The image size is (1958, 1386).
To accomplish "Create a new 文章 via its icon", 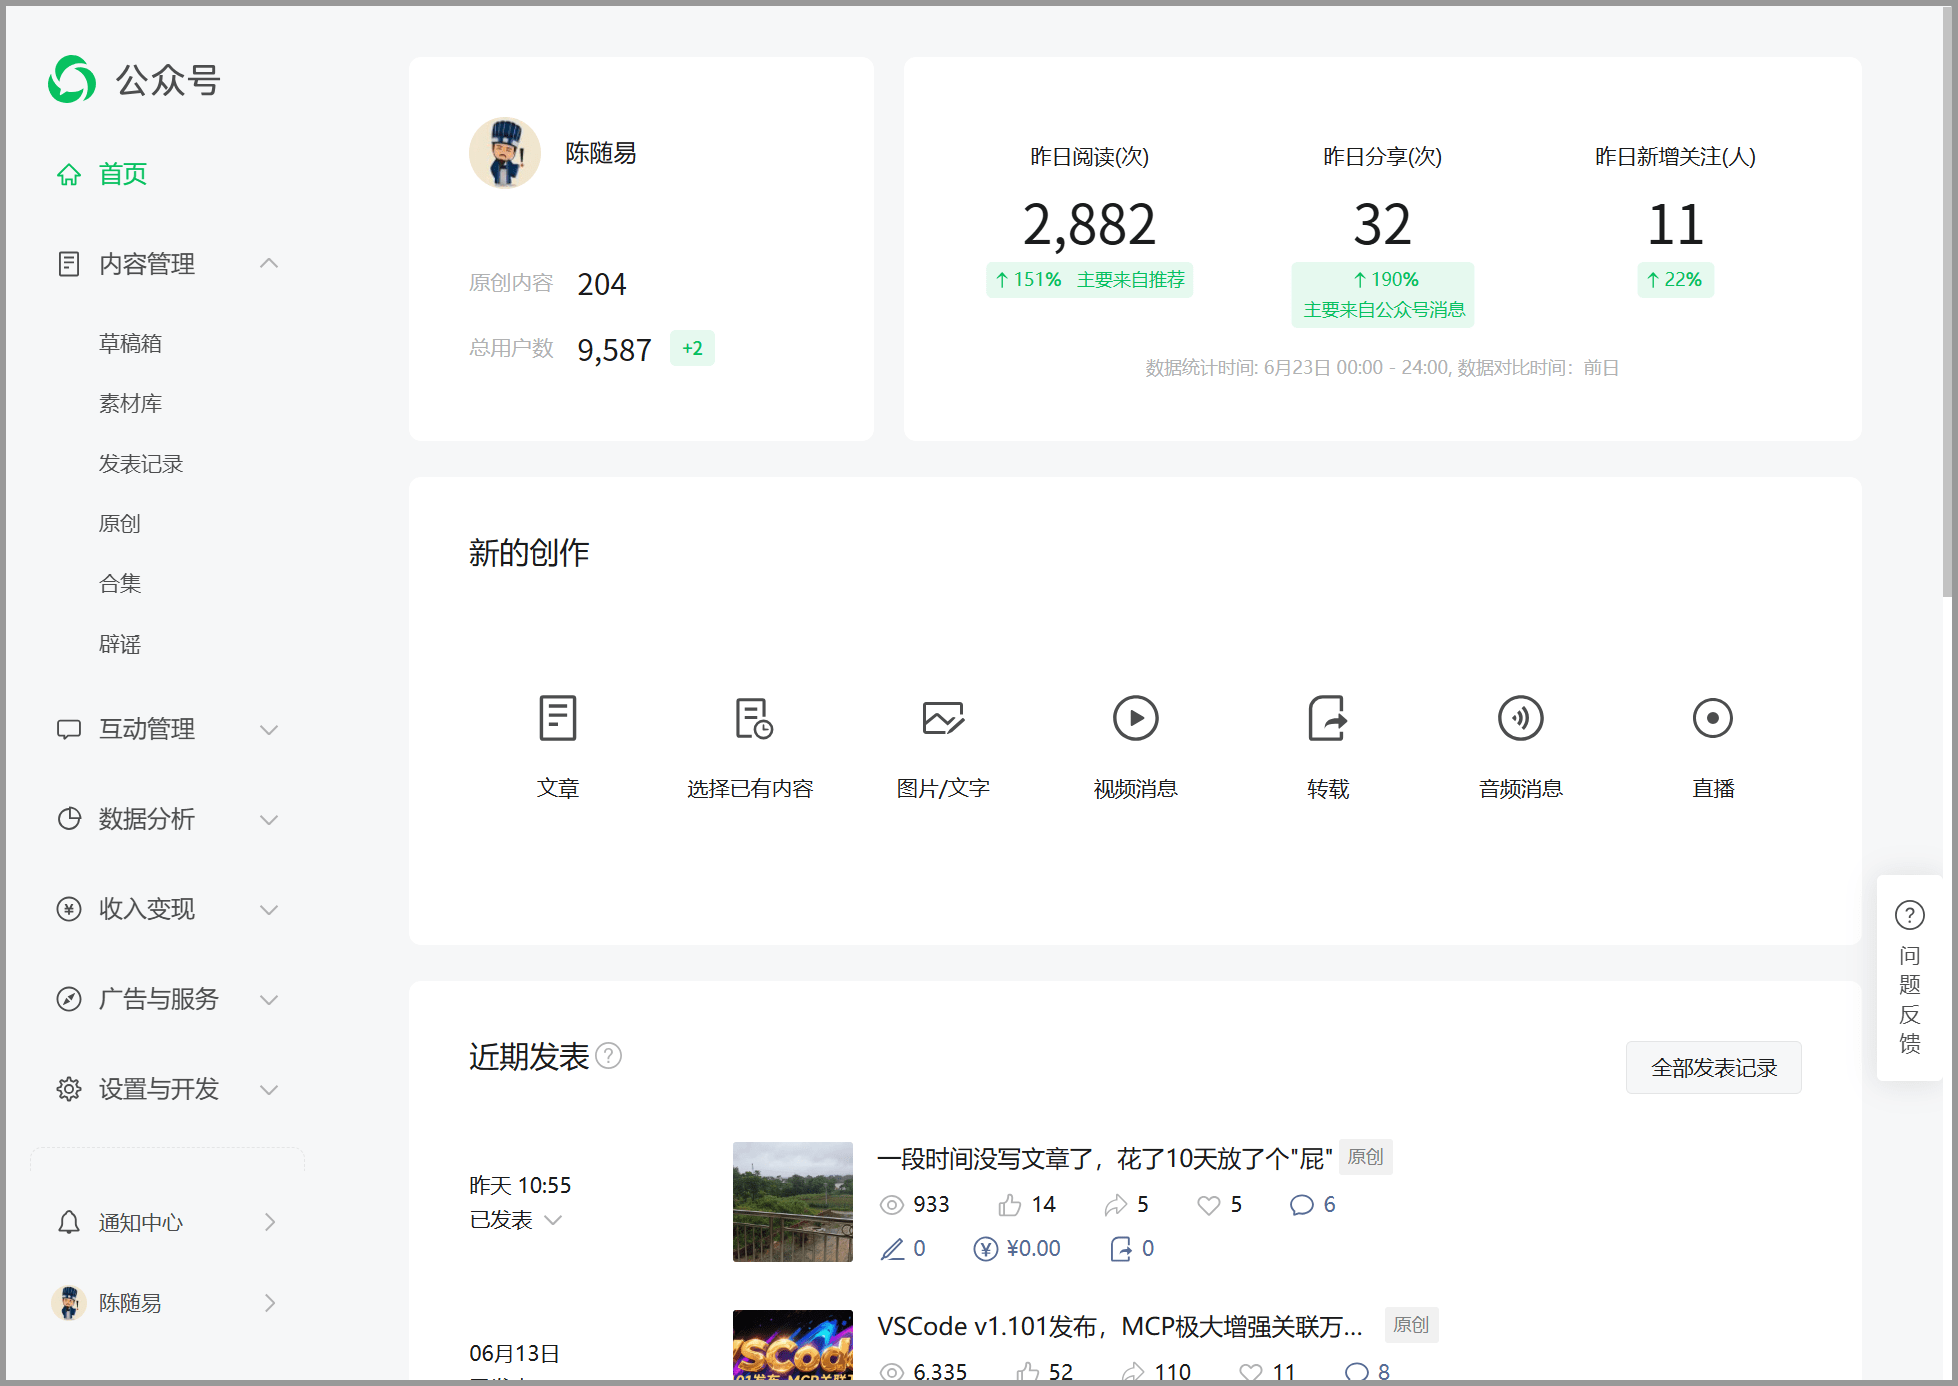I will (557, 718).
